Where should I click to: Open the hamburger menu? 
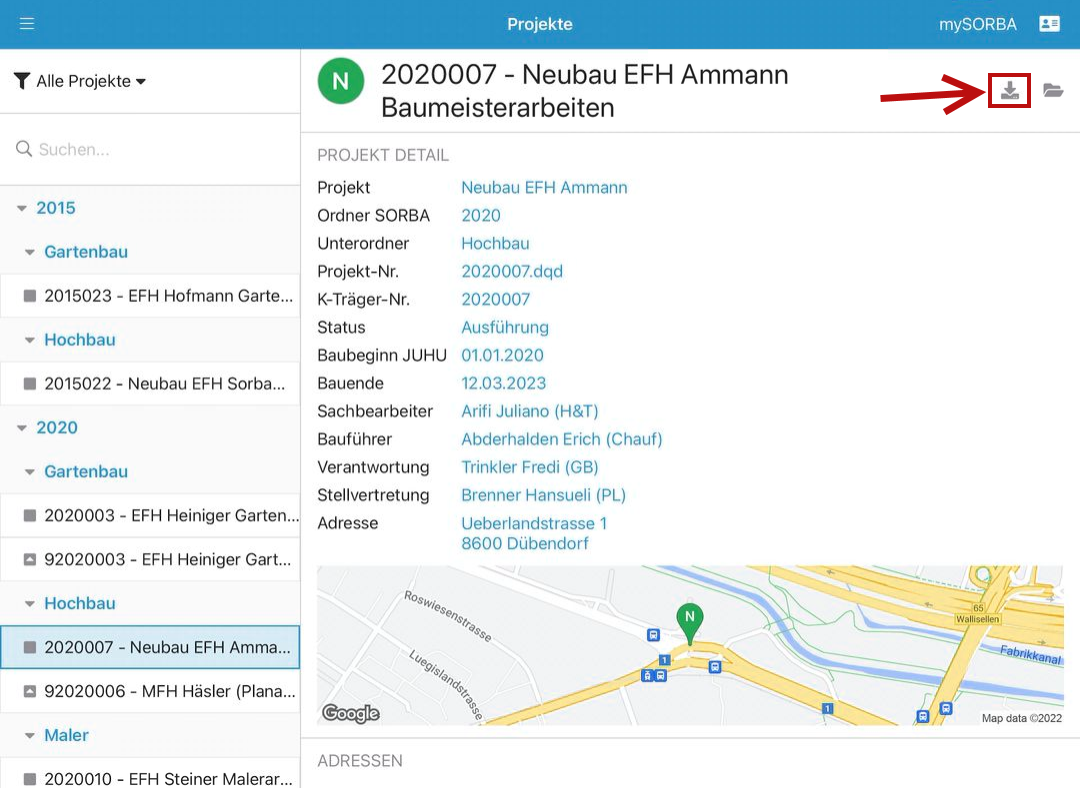pos(27,24)
